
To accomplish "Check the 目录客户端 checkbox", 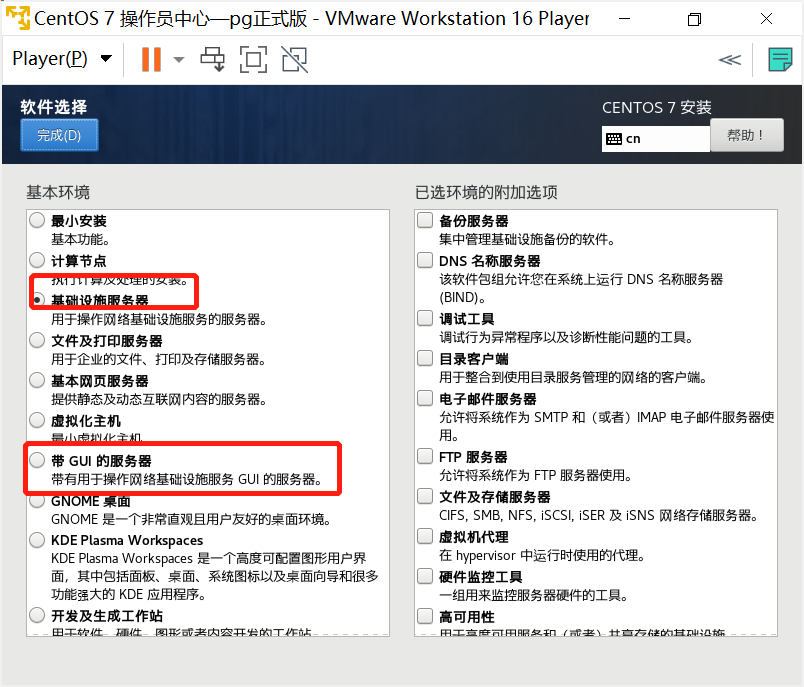I will pyautogui.click(x=425, y=358).
